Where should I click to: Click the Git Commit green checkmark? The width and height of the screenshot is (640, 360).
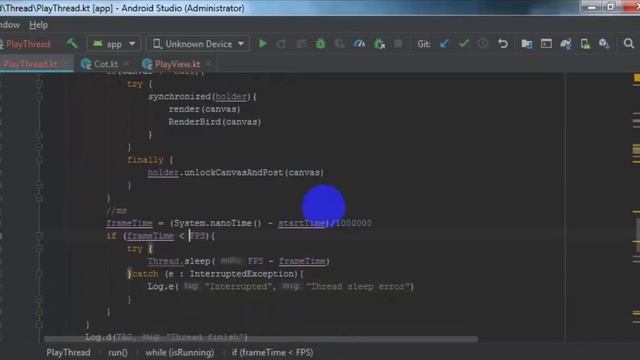(464, 43)
